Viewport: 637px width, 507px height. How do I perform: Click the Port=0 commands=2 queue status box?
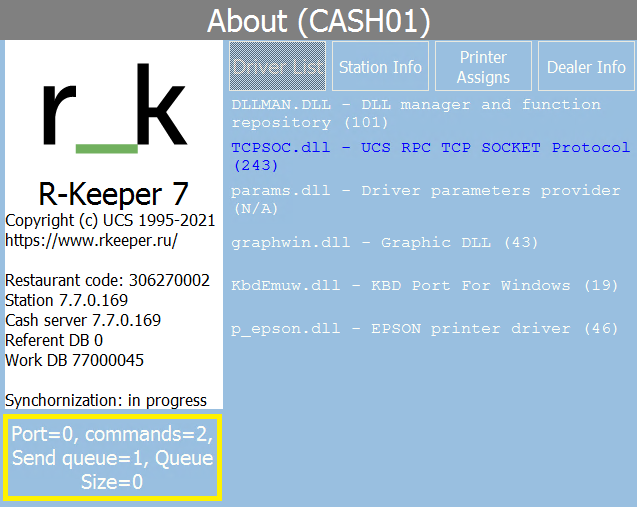112,457
